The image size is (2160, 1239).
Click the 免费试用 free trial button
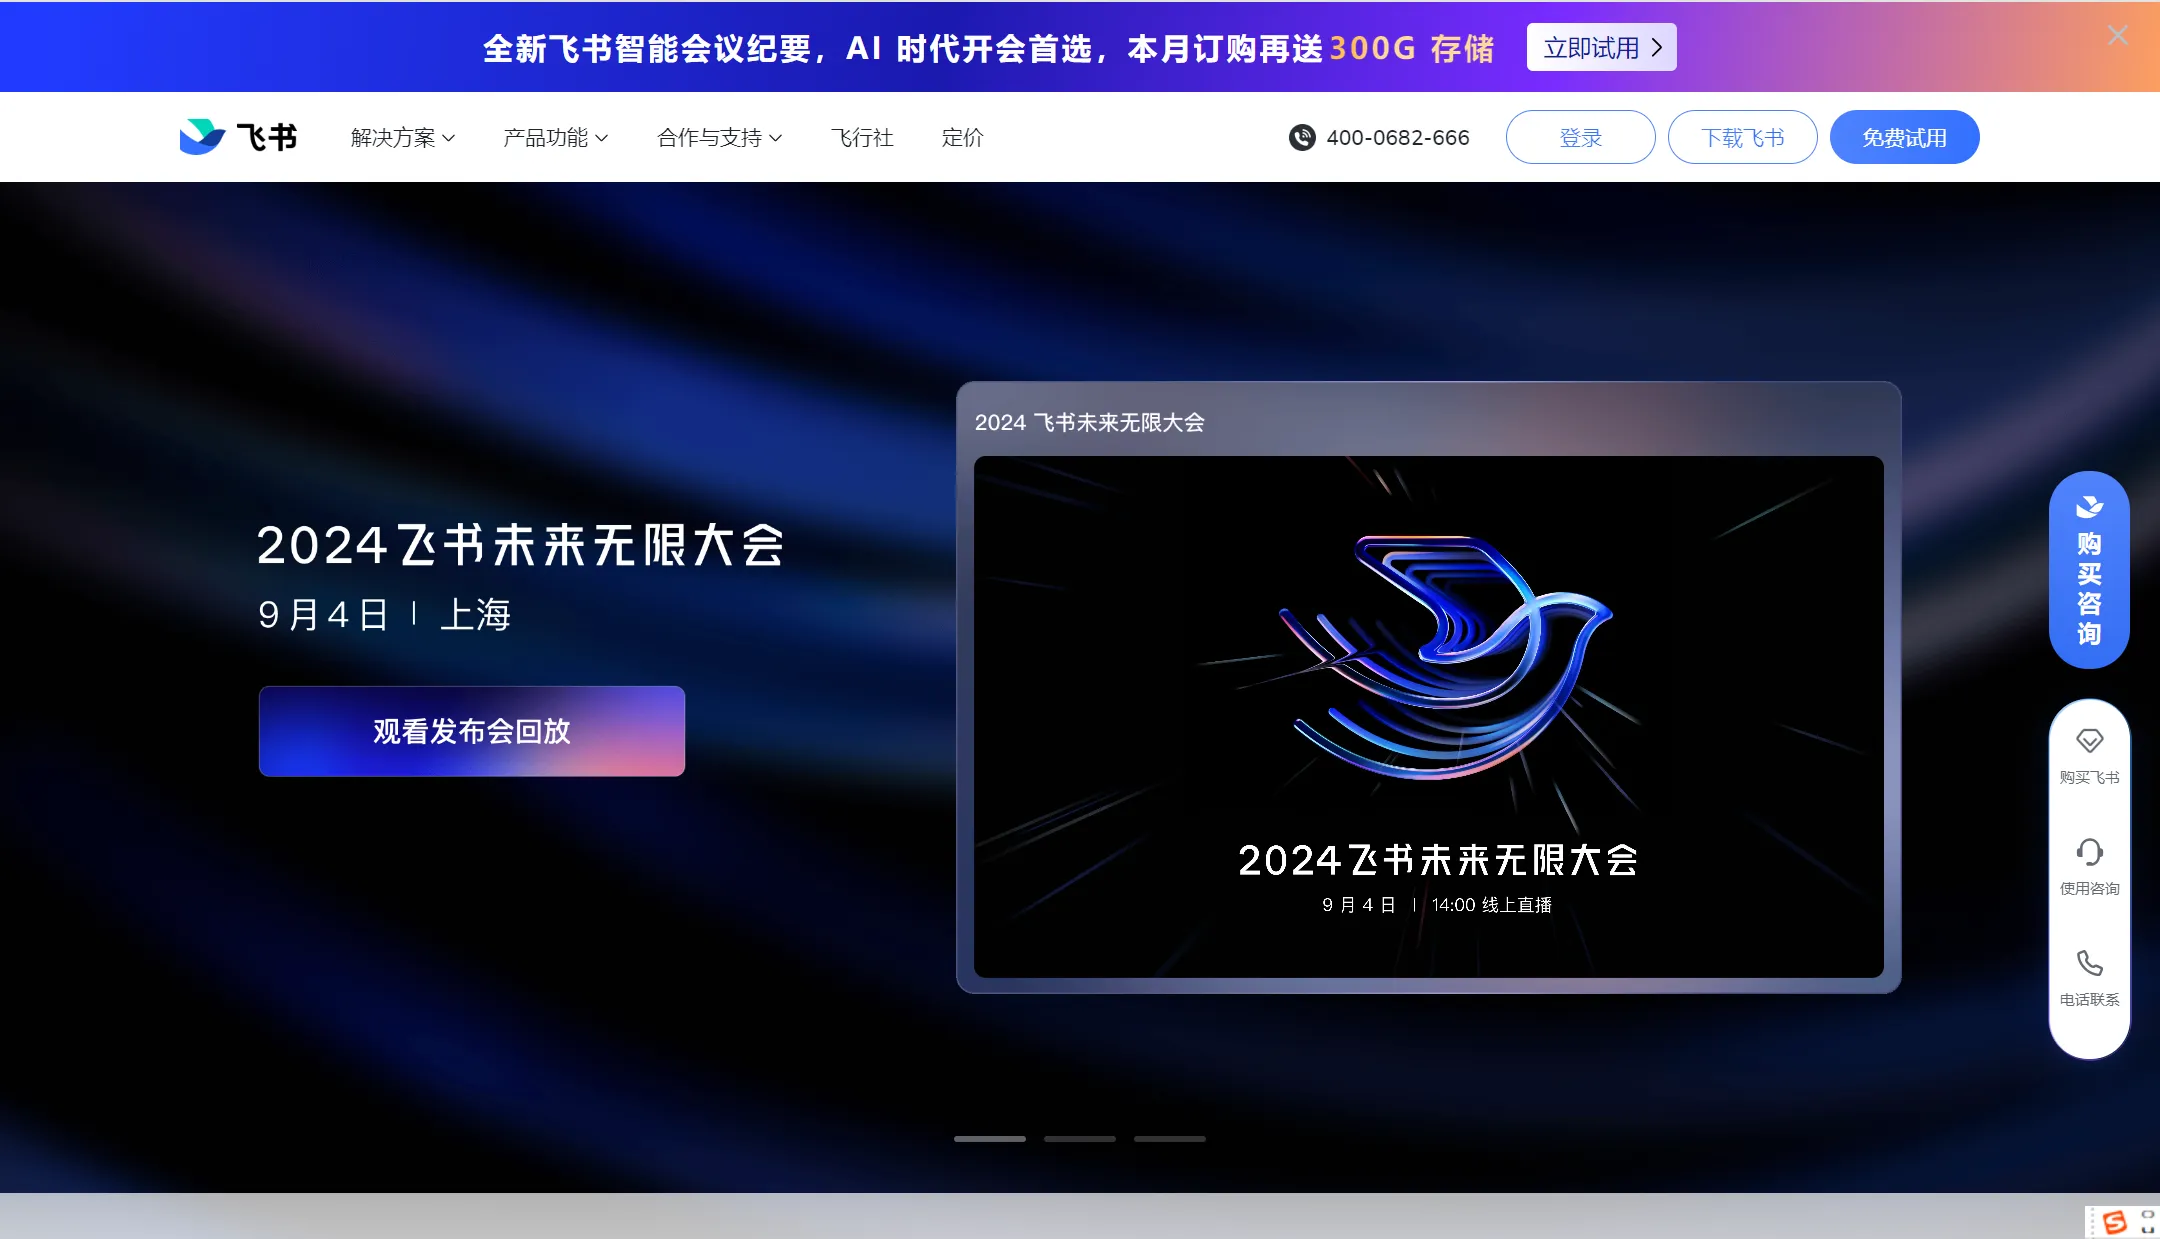point(1905,137)
